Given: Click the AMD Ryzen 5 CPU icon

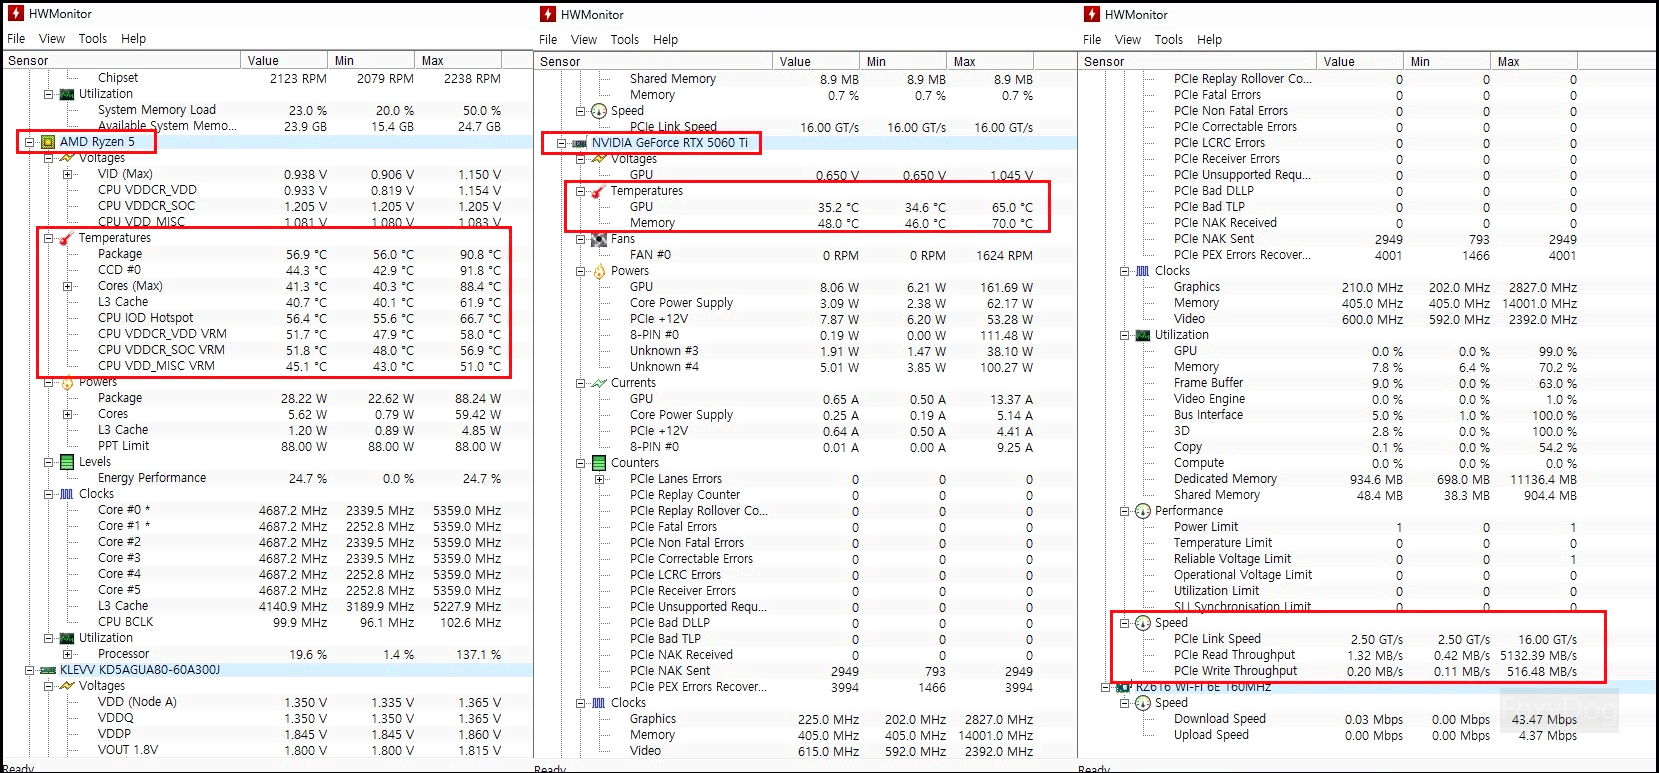Looking at the screenshot, I should point(47,142).
